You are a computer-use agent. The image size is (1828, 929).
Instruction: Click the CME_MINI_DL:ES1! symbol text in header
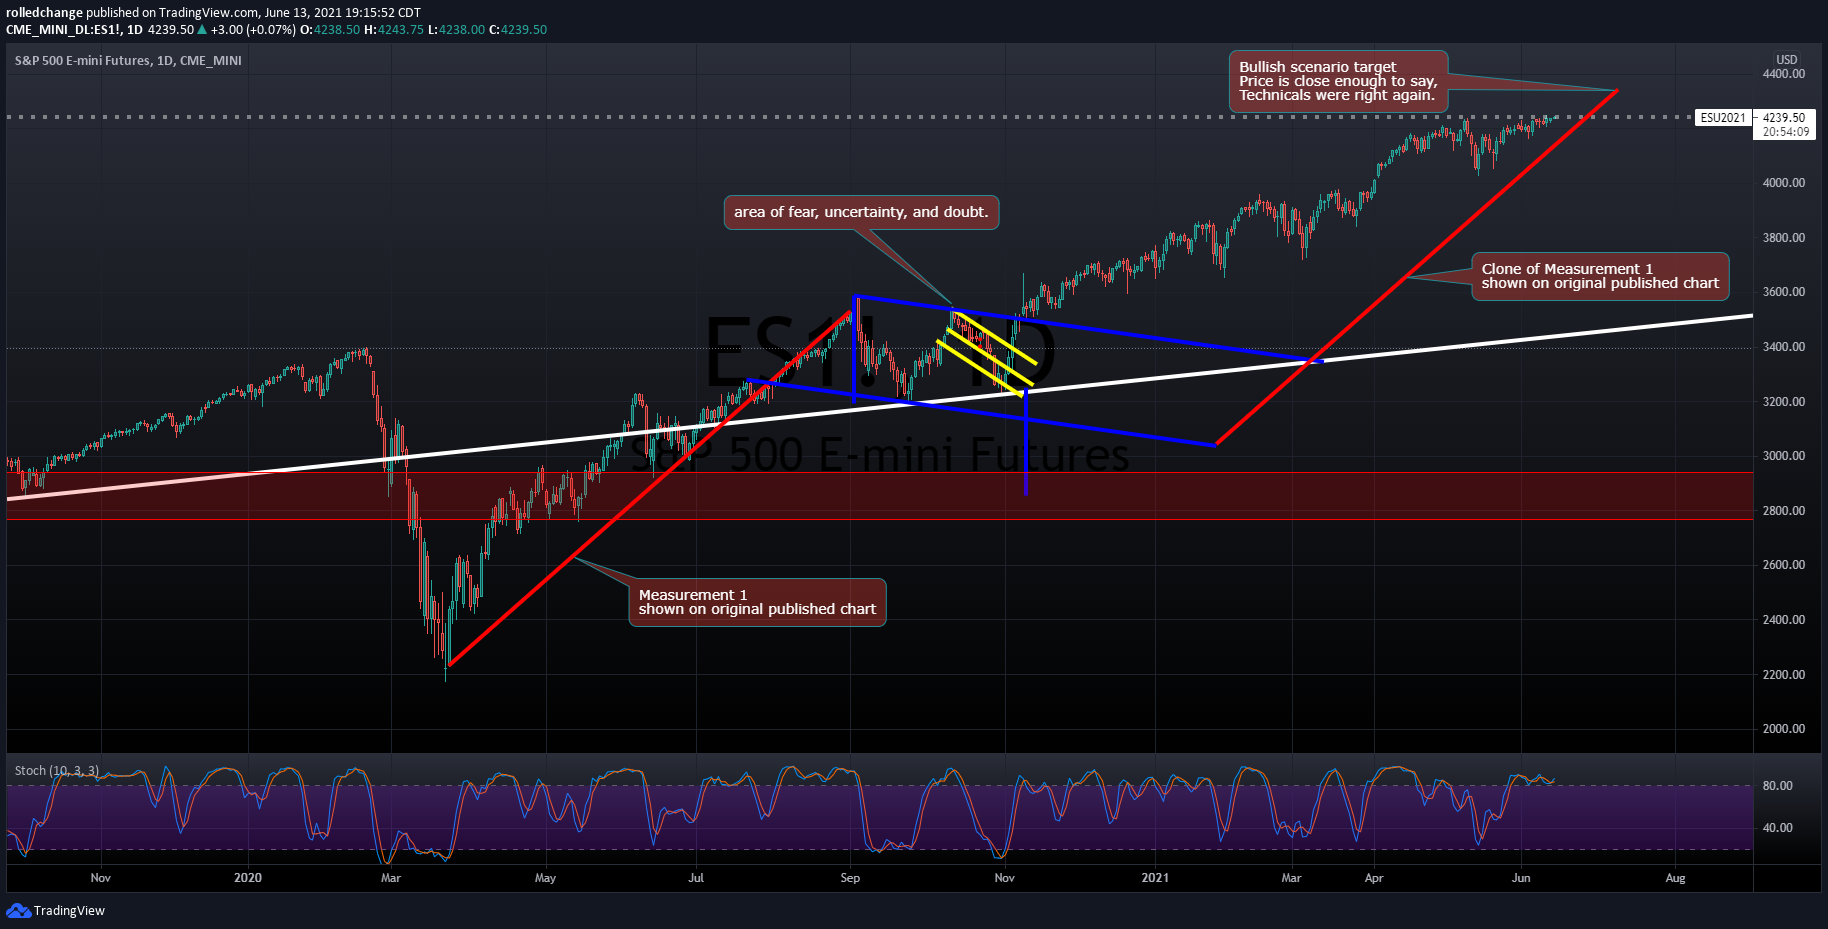point(64,30)
